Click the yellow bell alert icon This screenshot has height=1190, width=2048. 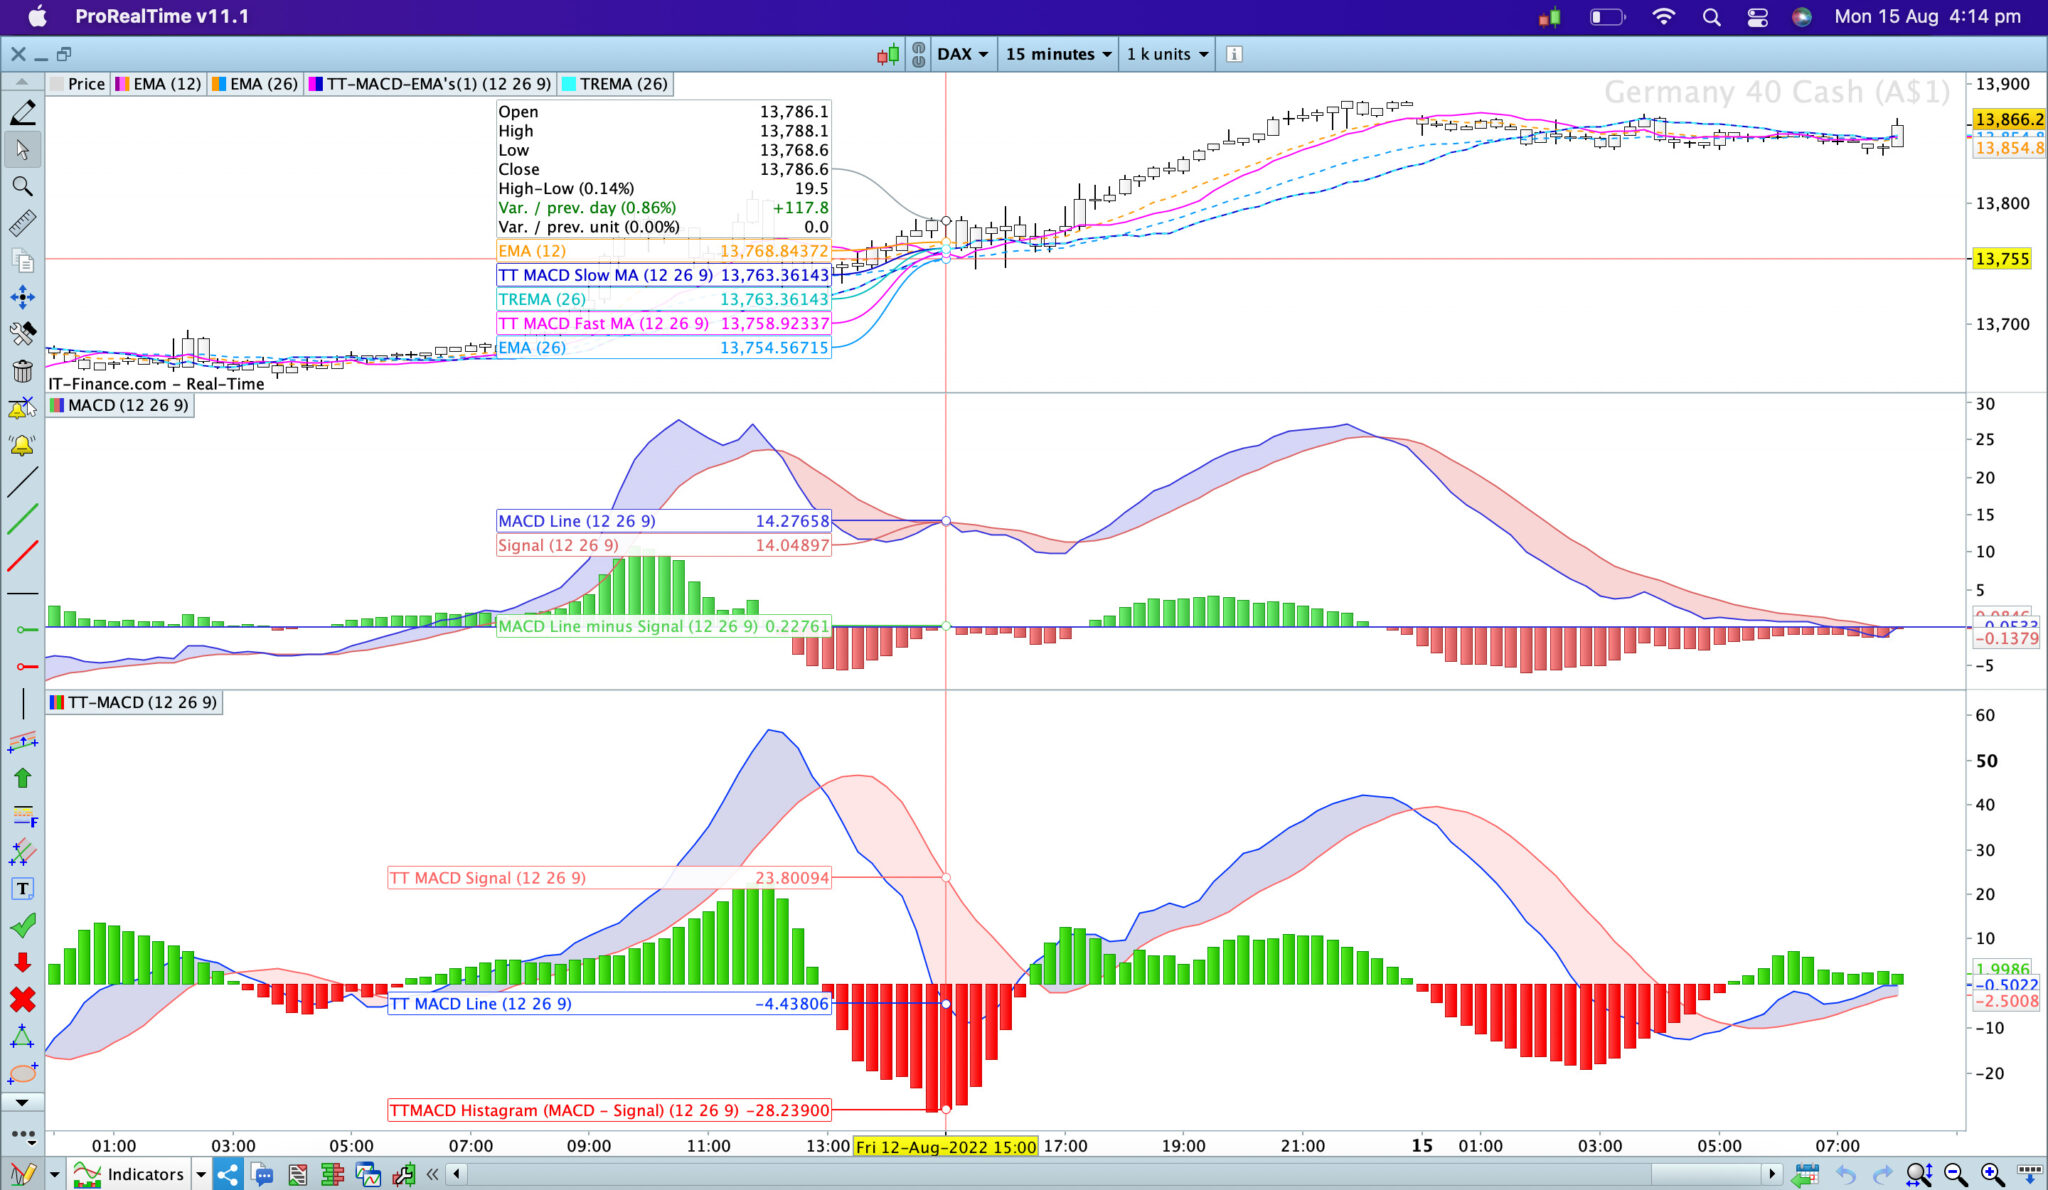tap(22, 445)
